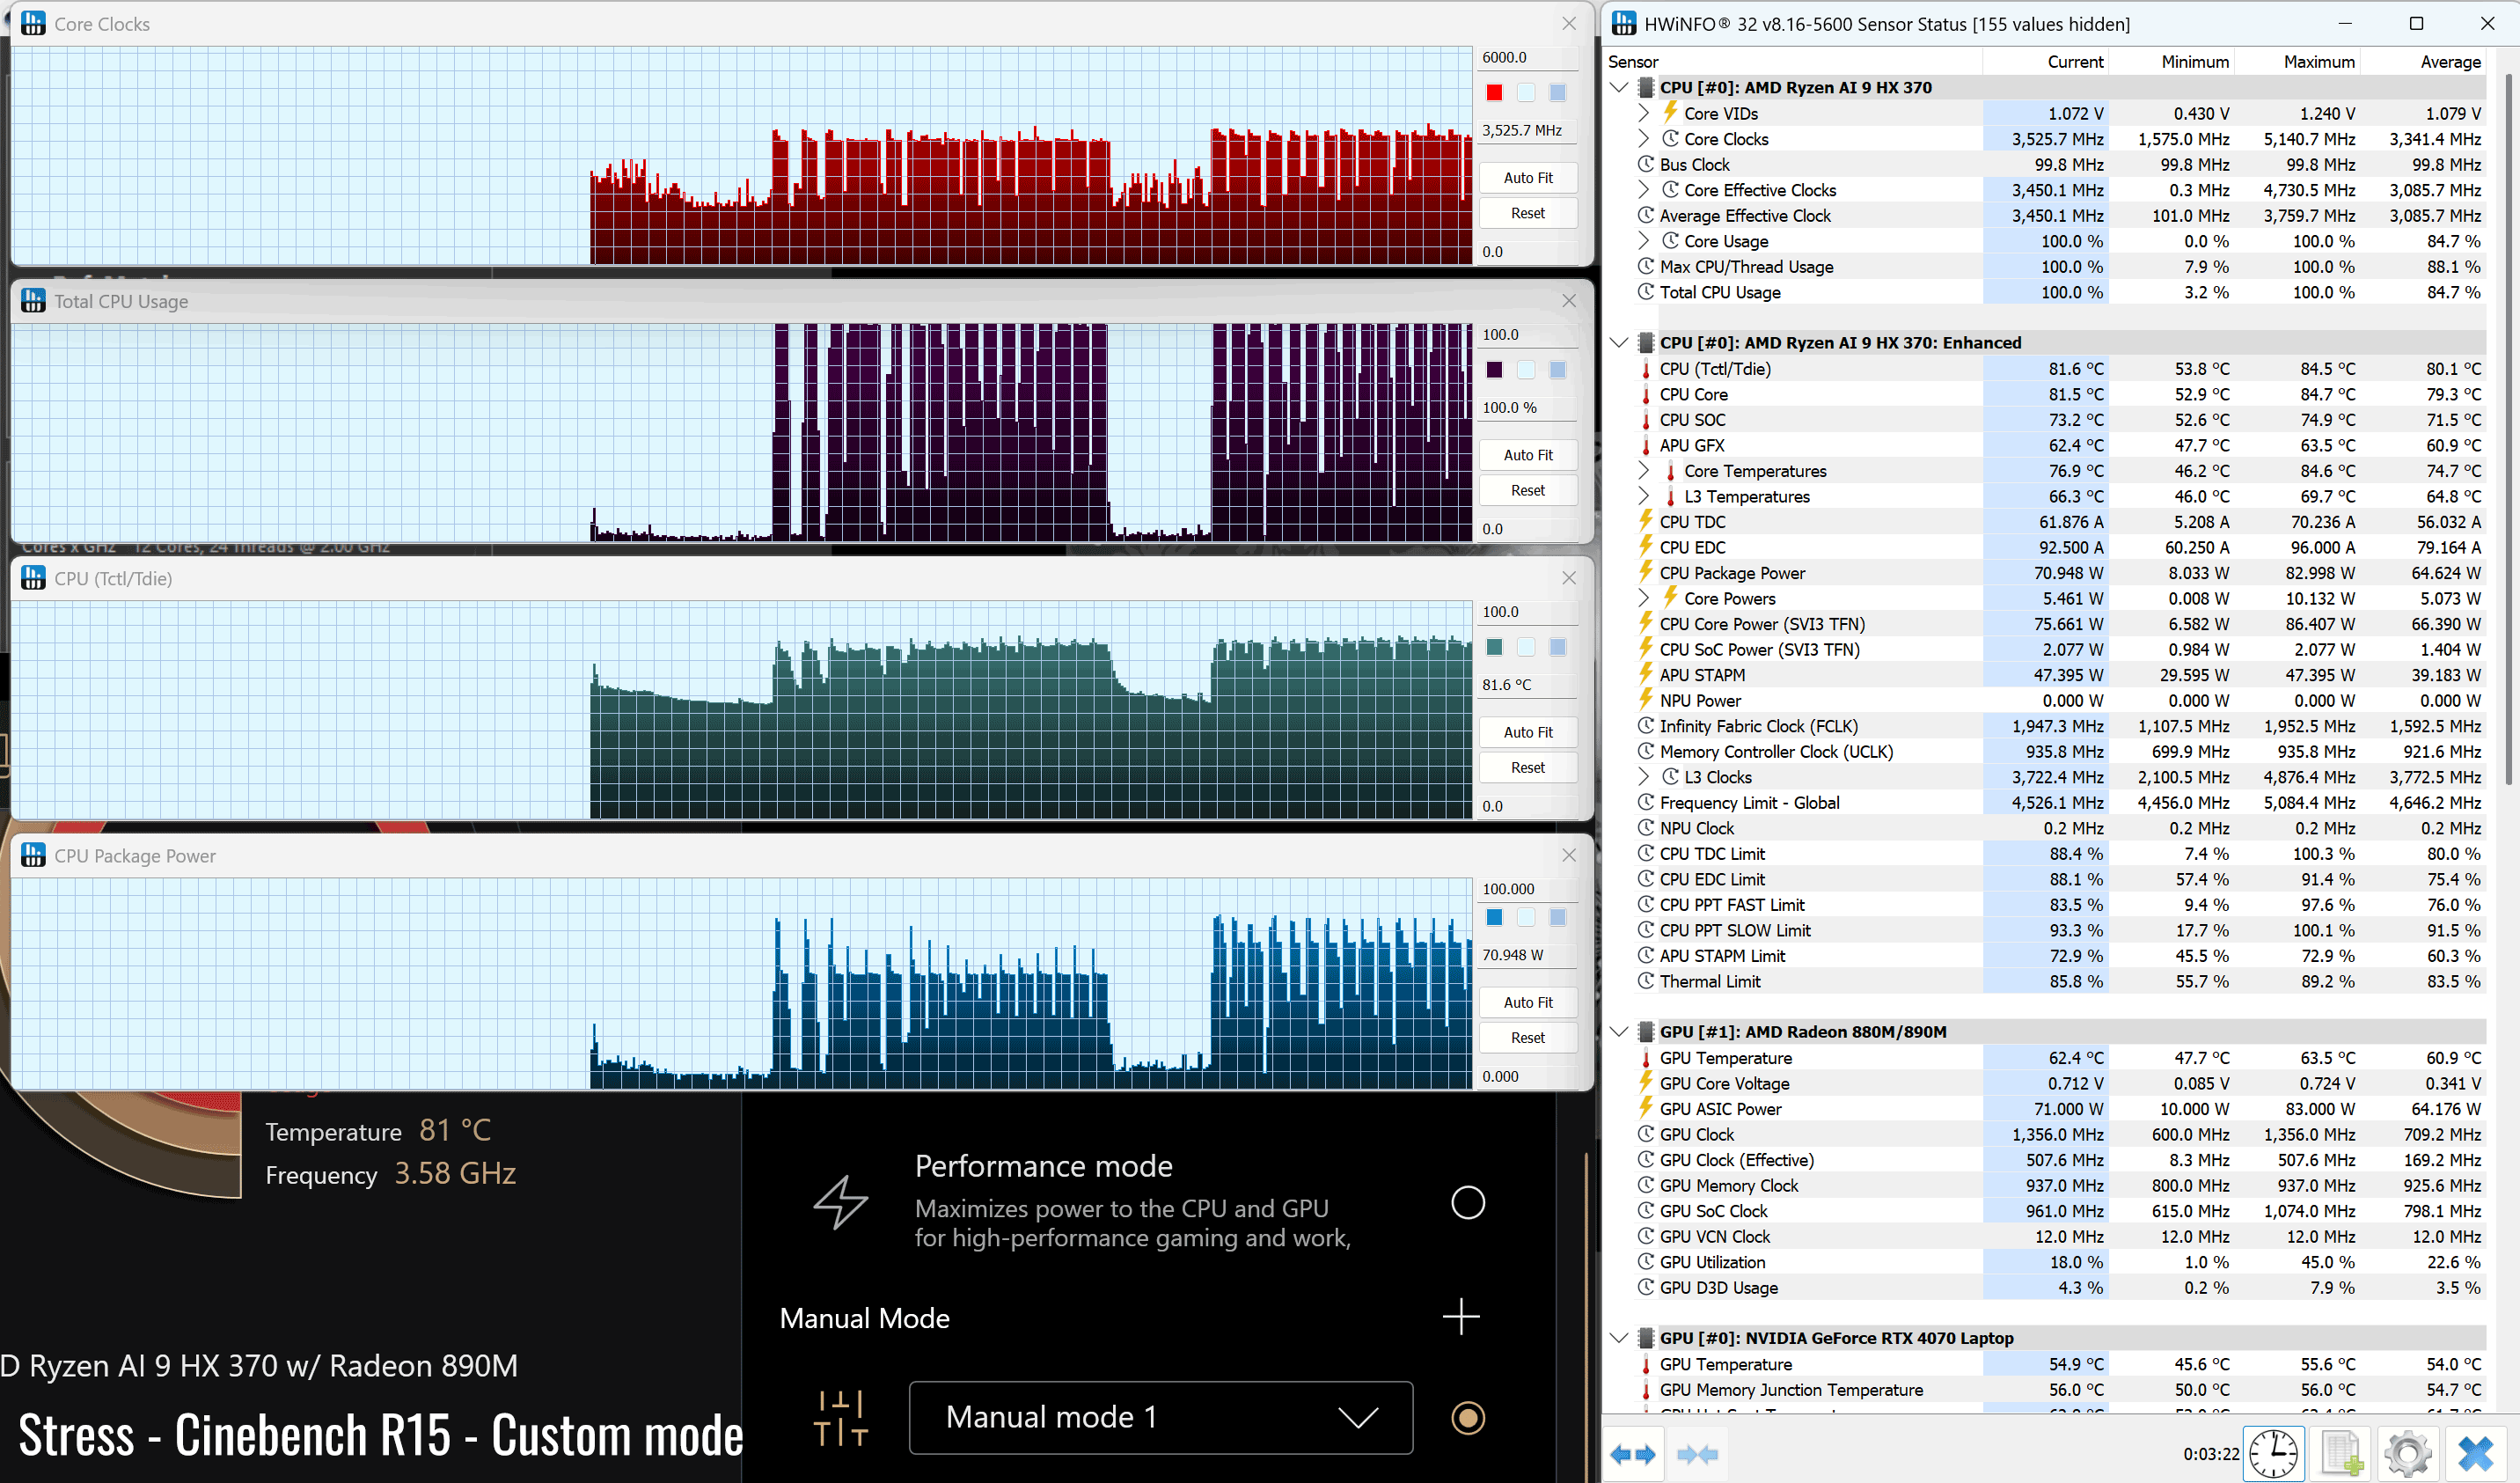This screenshot has height=1483, width=2520.
Task: Click the chip icon of Radeon 880M/890M group
Action: pyautogui.click(x=1646, y=1031)
